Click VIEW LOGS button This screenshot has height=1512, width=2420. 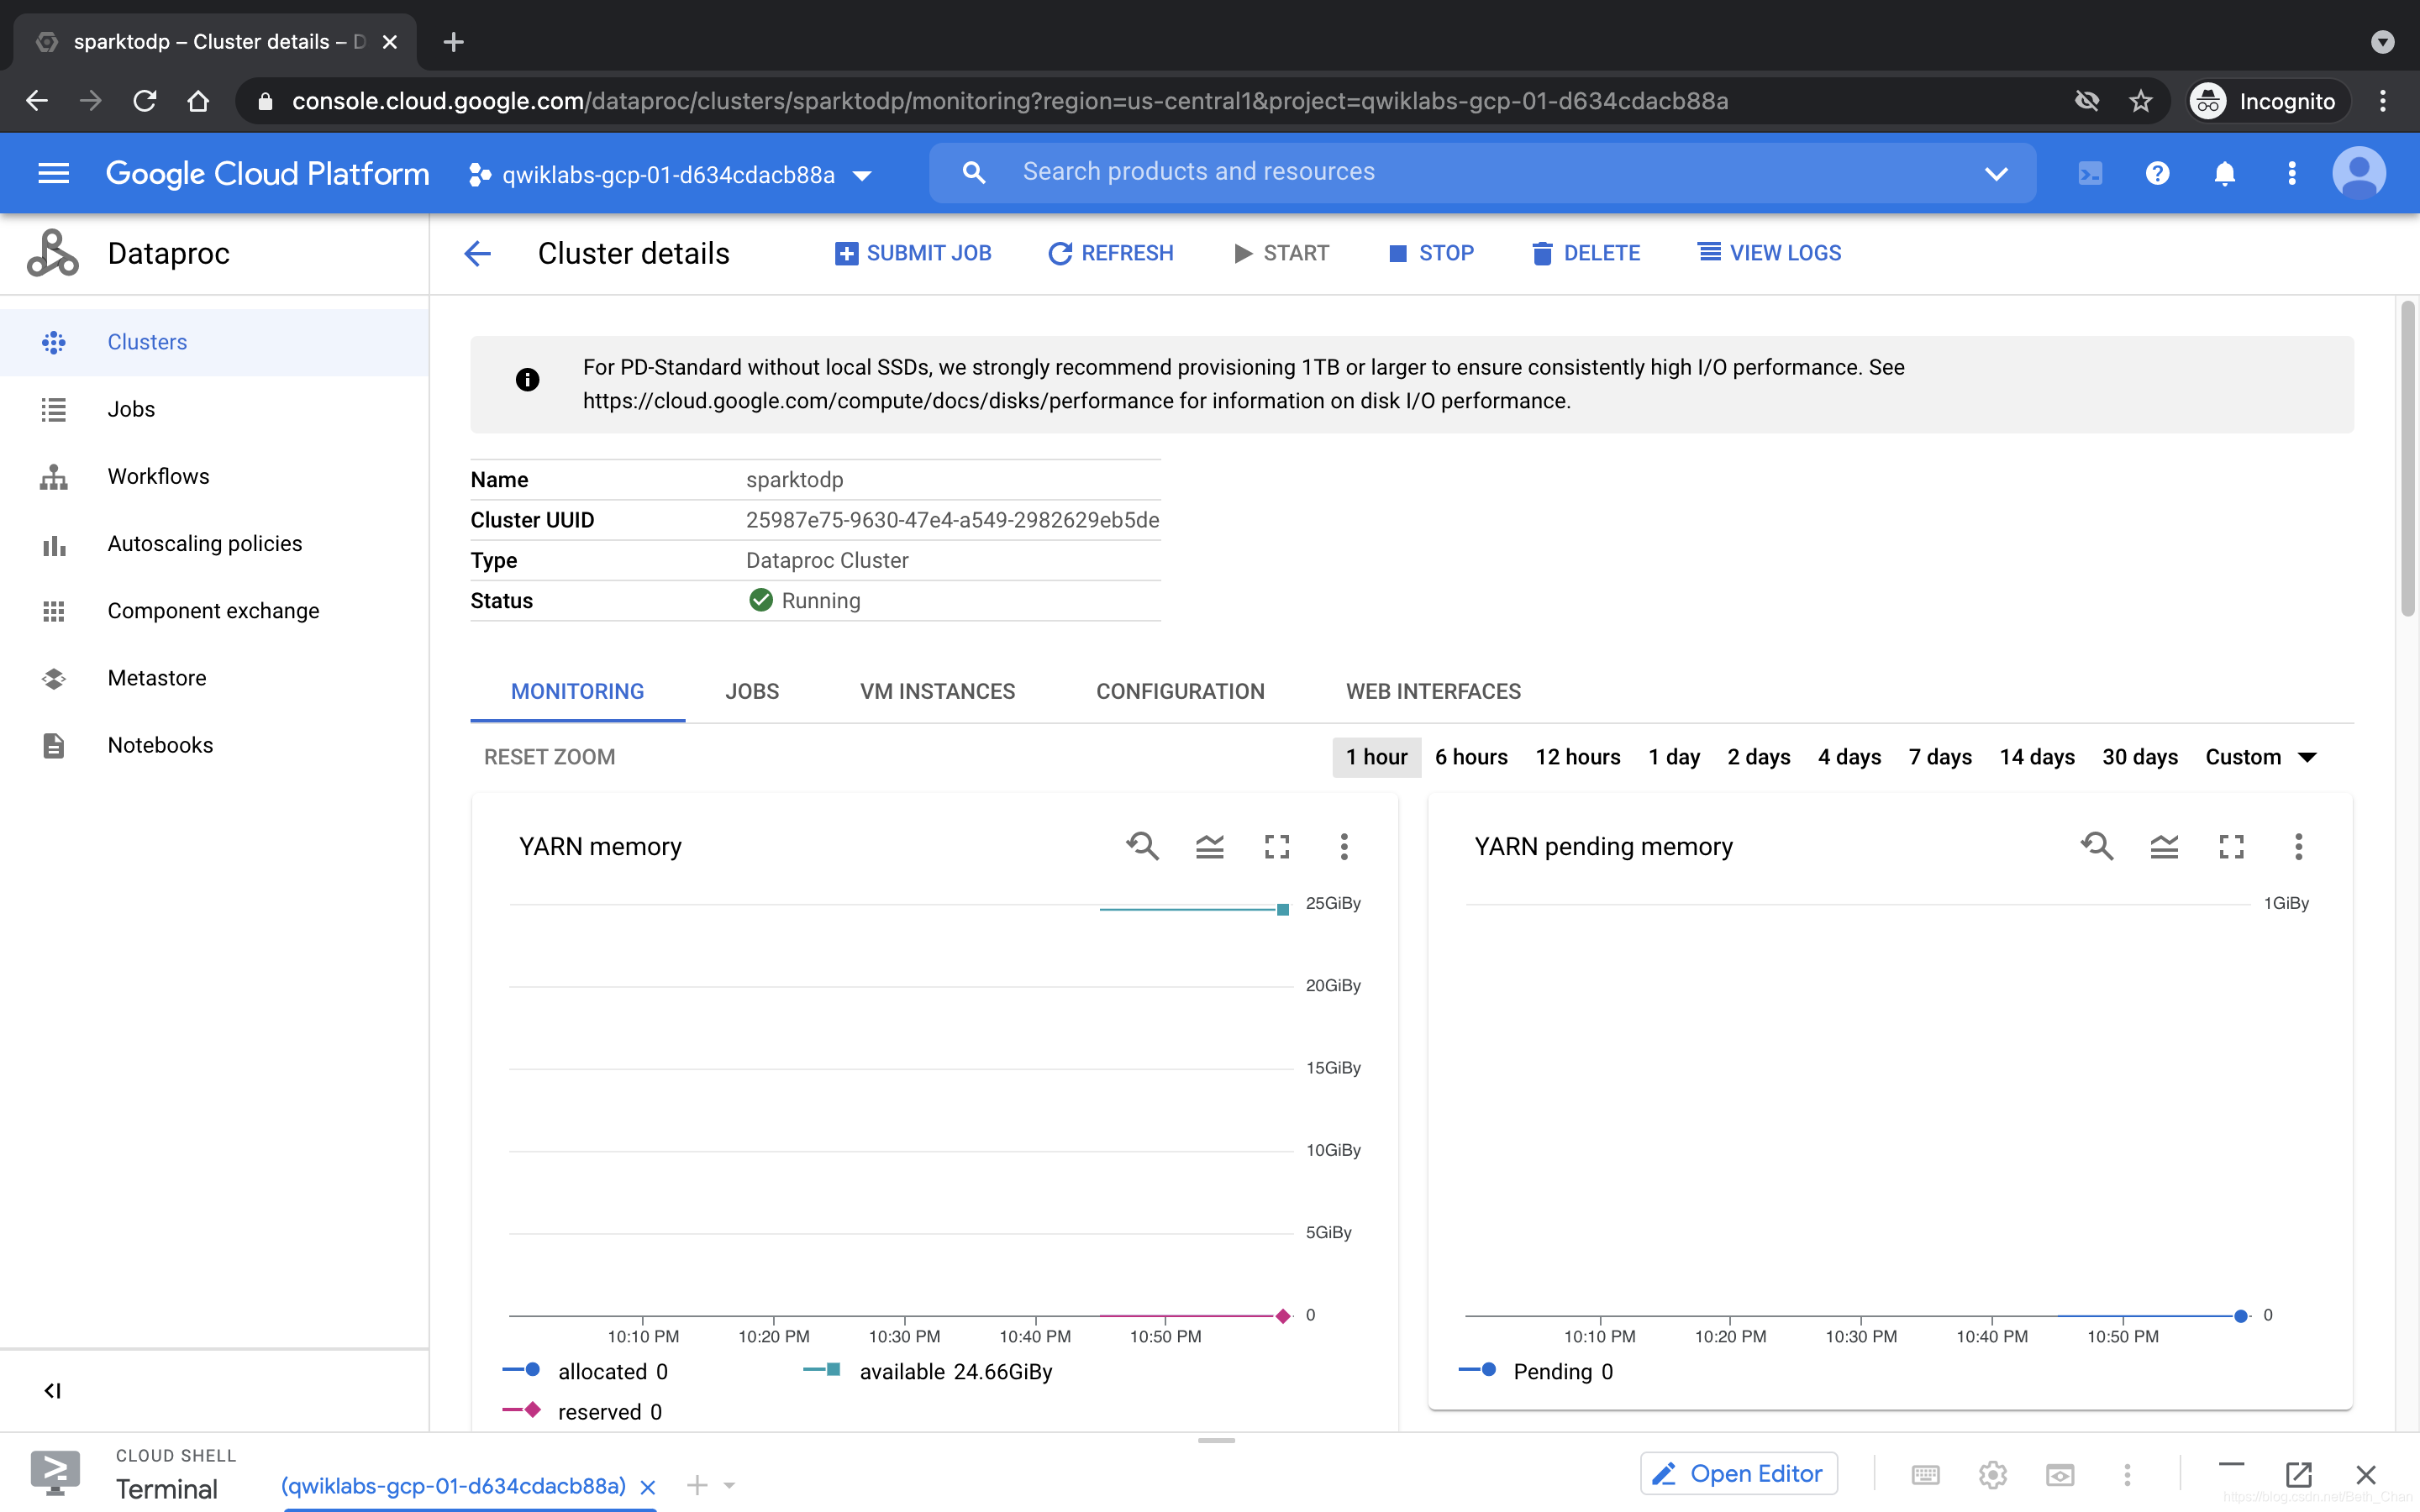pos(1769,253)
